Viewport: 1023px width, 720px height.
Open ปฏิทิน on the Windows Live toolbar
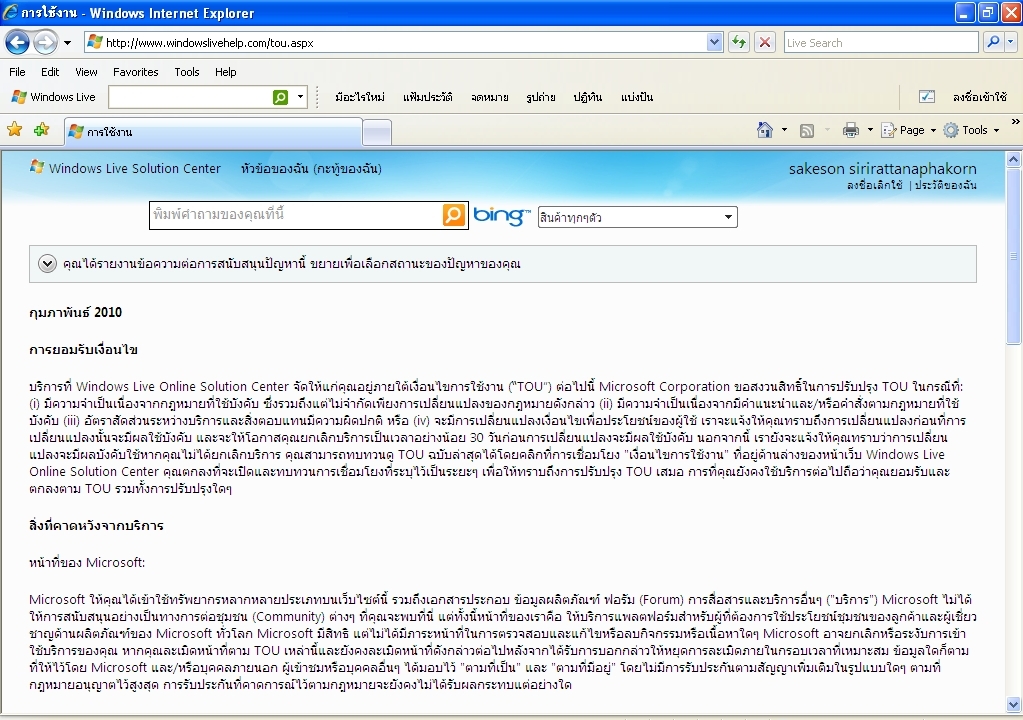pos(588,97)
